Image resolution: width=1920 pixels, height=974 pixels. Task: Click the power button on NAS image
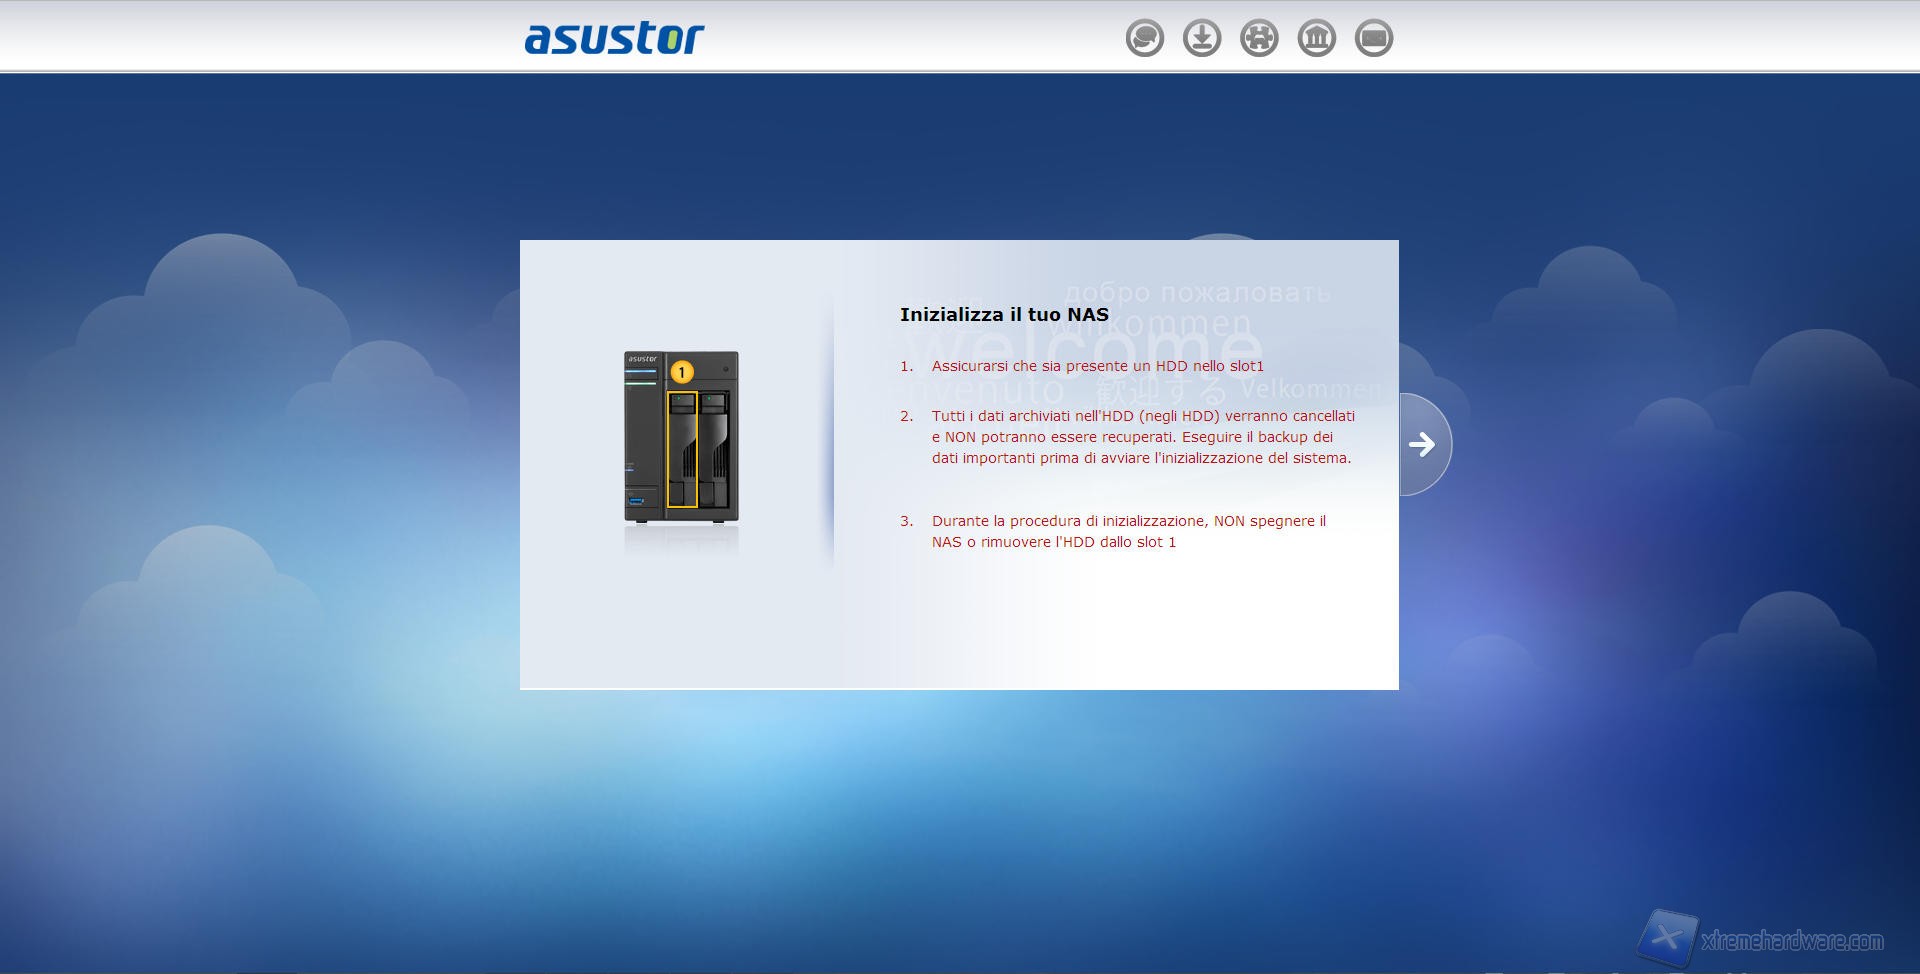click(x=726, y=369)
